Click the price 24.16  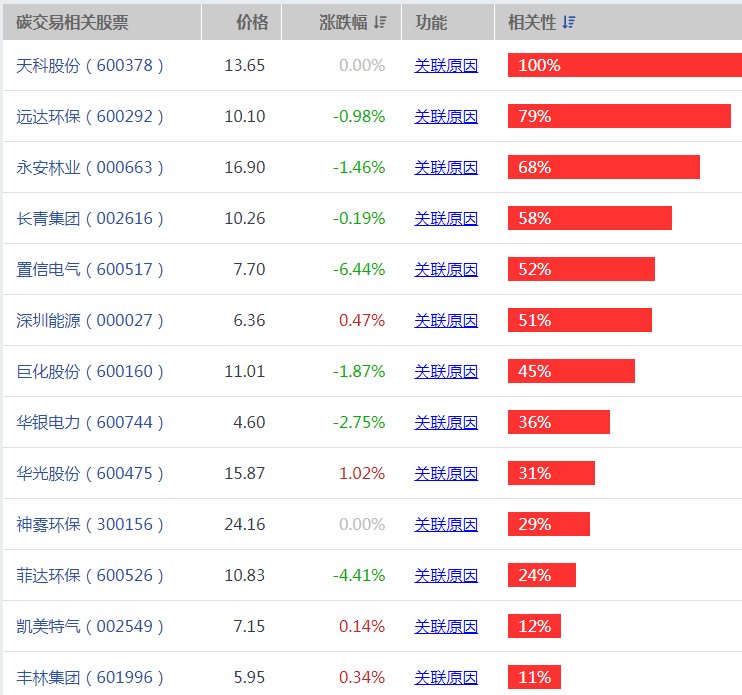click(245, 525)
